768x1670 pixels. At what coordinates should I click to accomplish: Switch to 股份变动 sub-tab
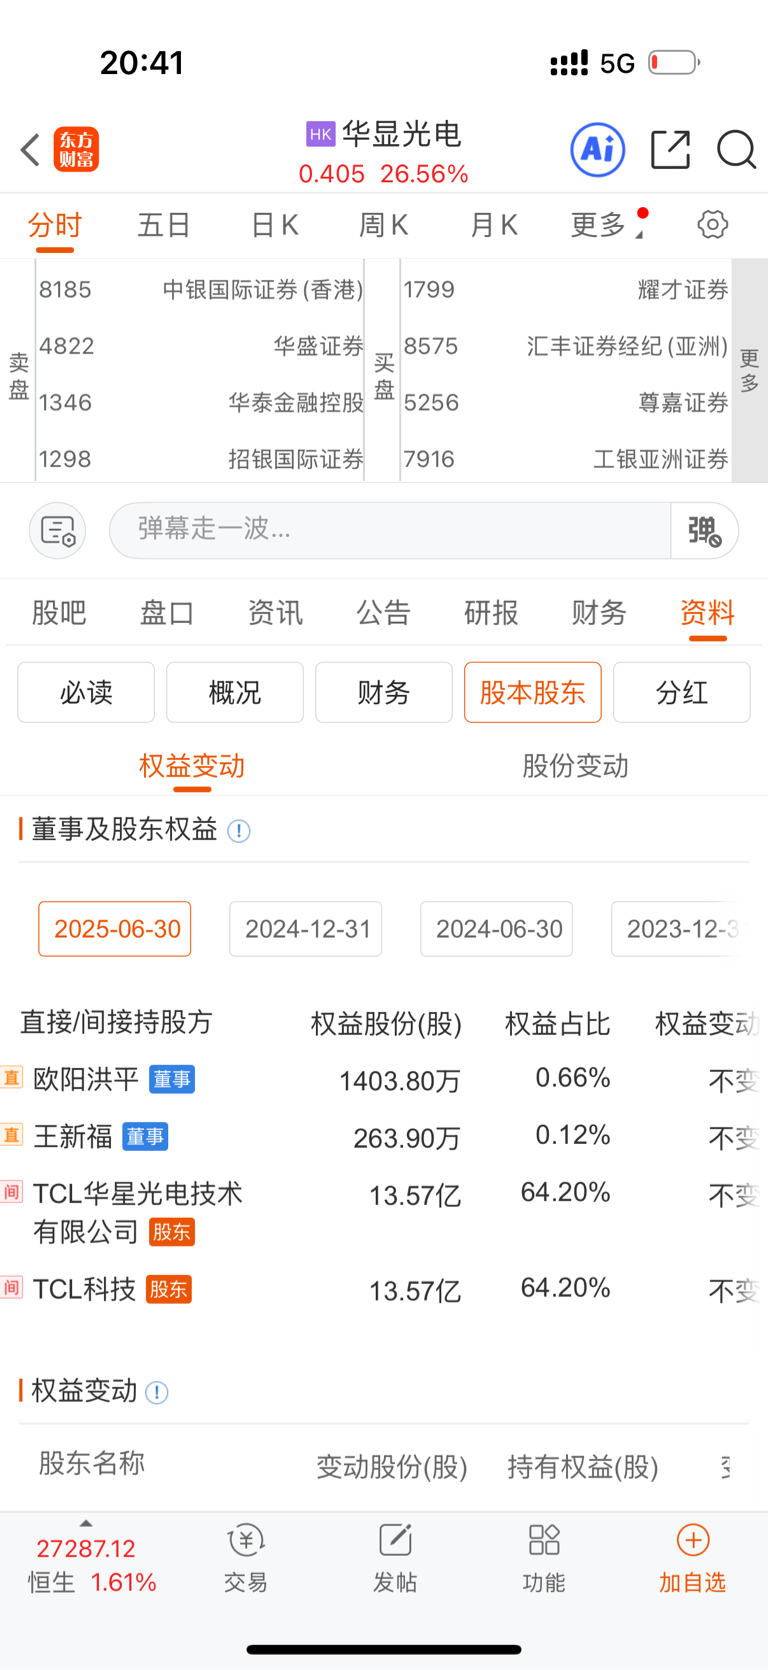[x=576, y=767]
